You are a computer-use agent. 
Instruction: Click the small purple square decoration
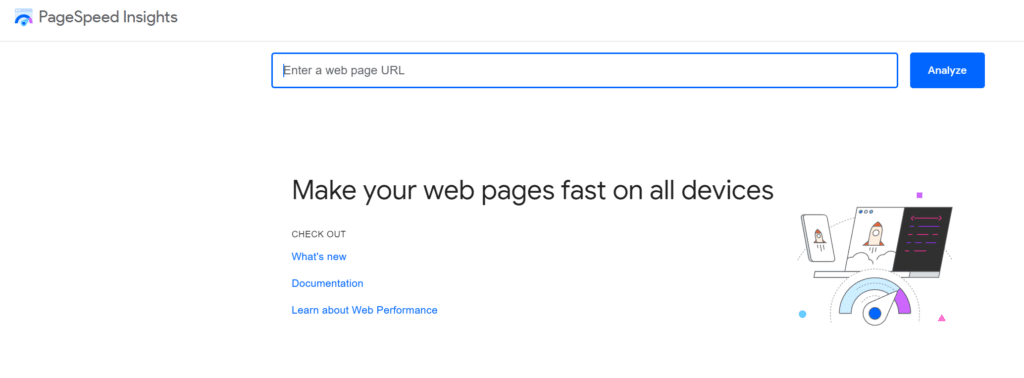click(x=920, y=195)
